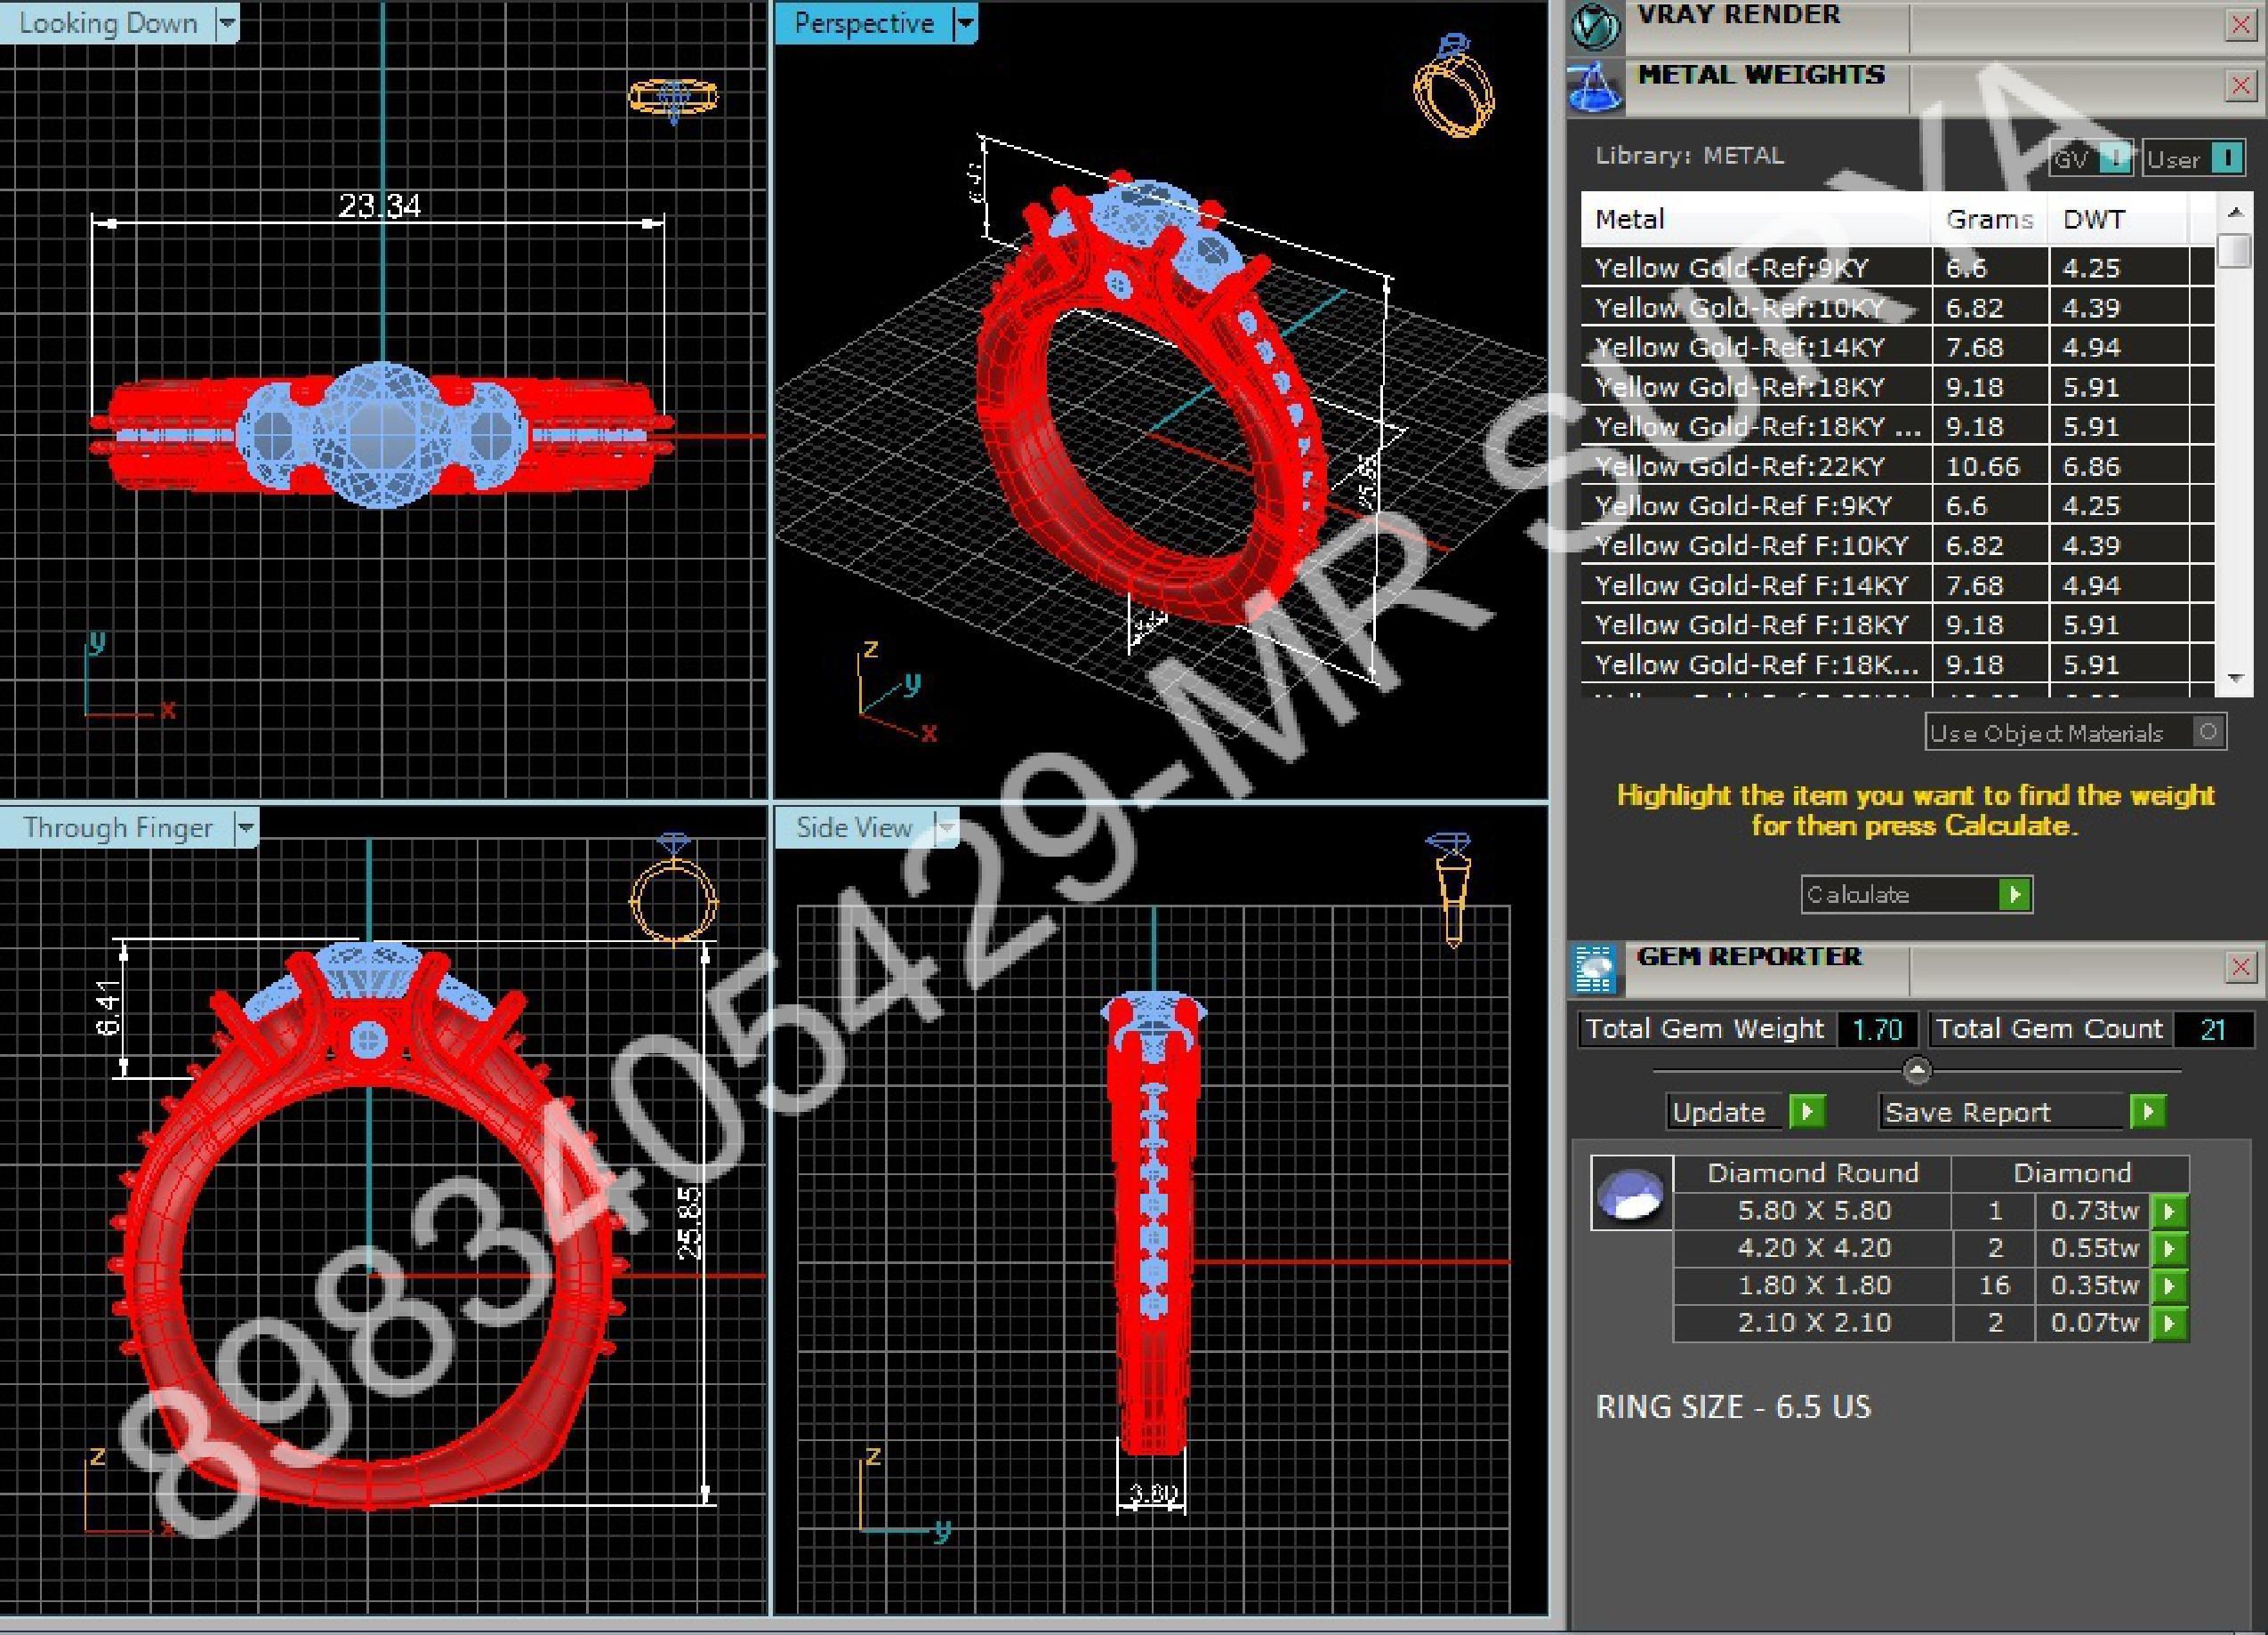Click green arrow for 0.55tw diamond row
2268x1635 pixels.
pyautogui.click(x=2169, y=1249)
